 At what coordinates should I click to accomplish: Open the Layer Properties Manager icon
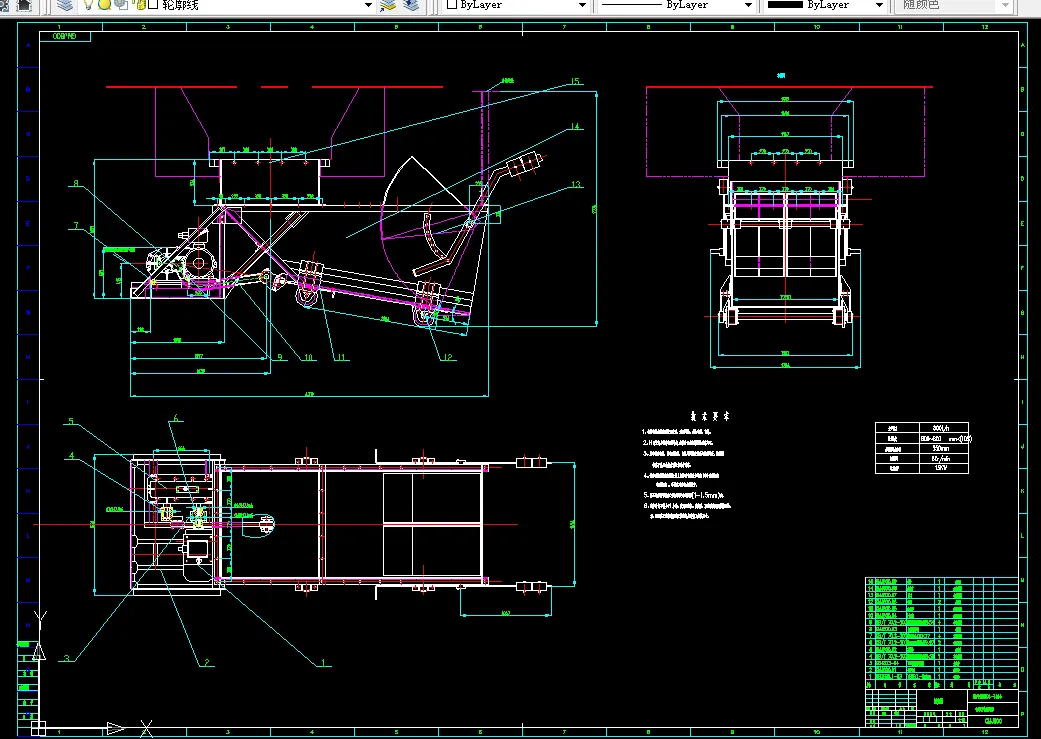(64, 5)
